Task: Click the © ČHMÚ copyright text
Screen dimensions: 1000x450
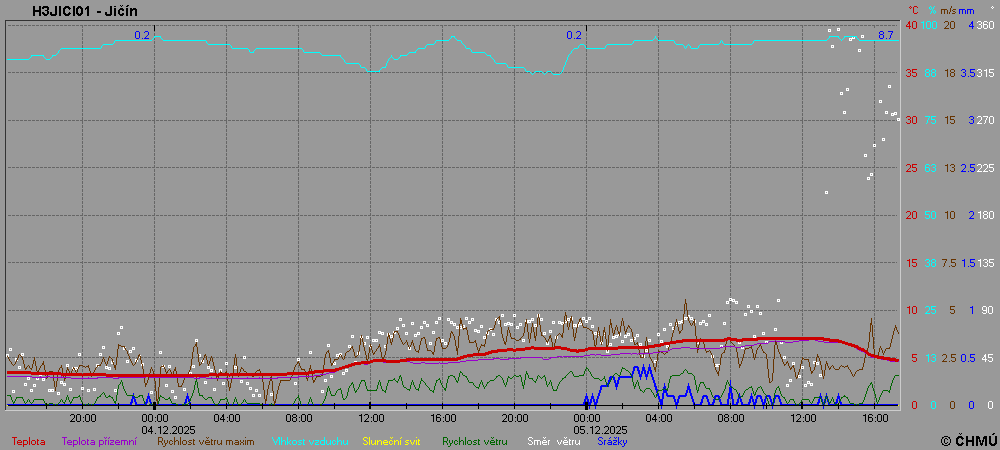Action: click(x=968, y=440)
